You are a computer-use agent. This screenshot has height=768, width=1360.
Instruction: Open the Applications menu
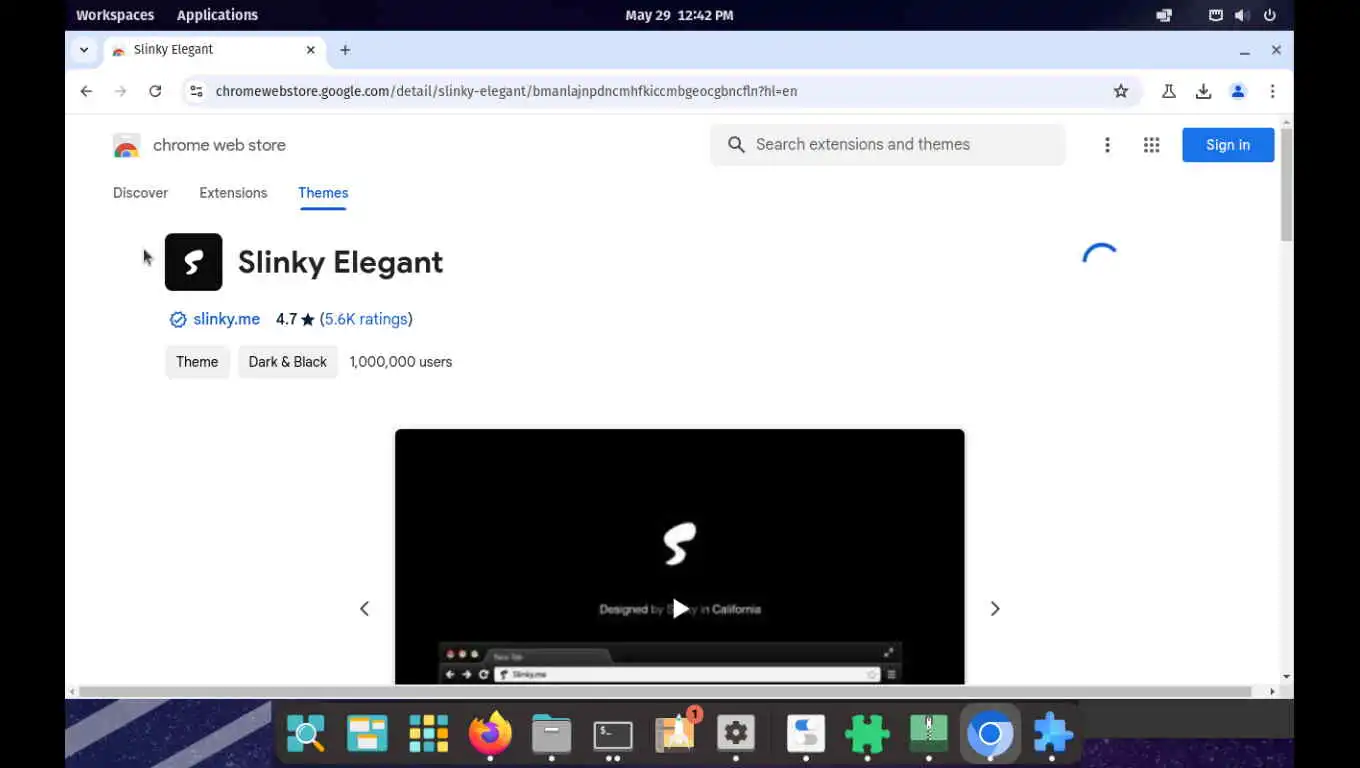[x=217, y=15]
